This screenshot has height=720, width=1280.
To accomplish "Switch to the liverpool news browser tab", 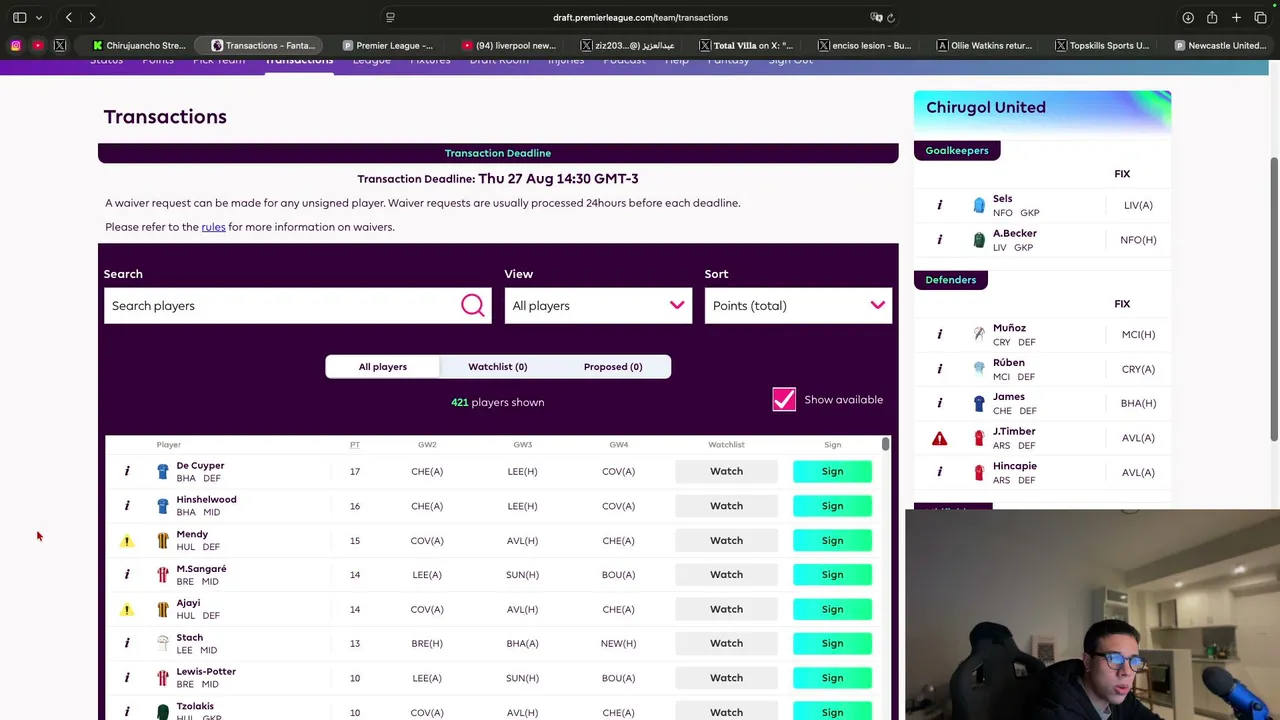I will 509,45.
